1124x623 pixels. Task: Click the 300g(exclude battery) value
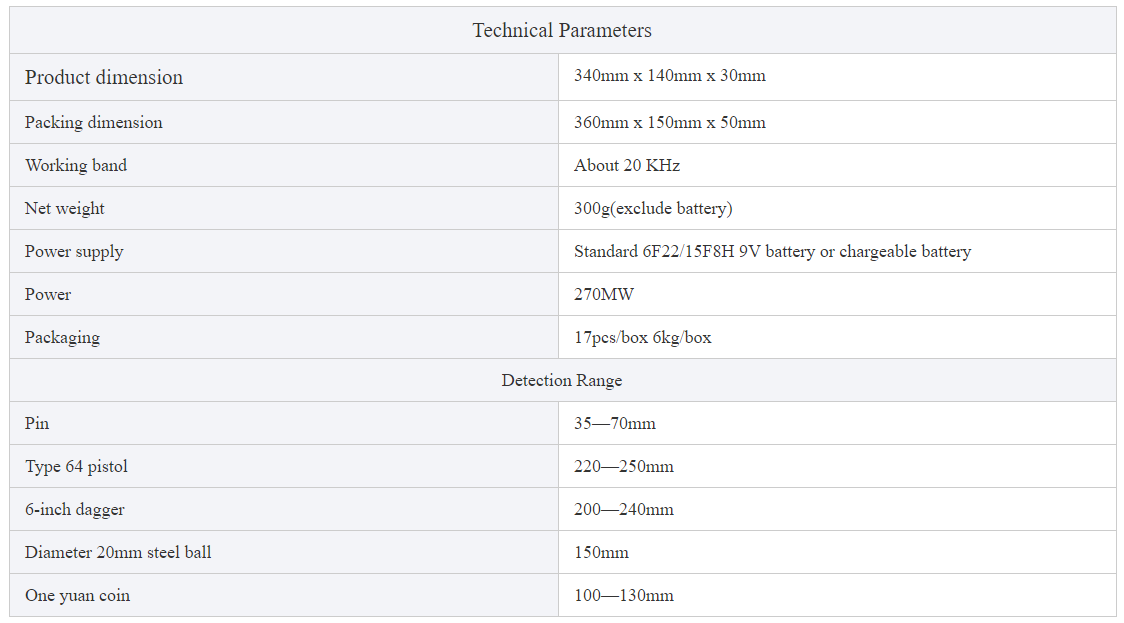tap(653, 209)
